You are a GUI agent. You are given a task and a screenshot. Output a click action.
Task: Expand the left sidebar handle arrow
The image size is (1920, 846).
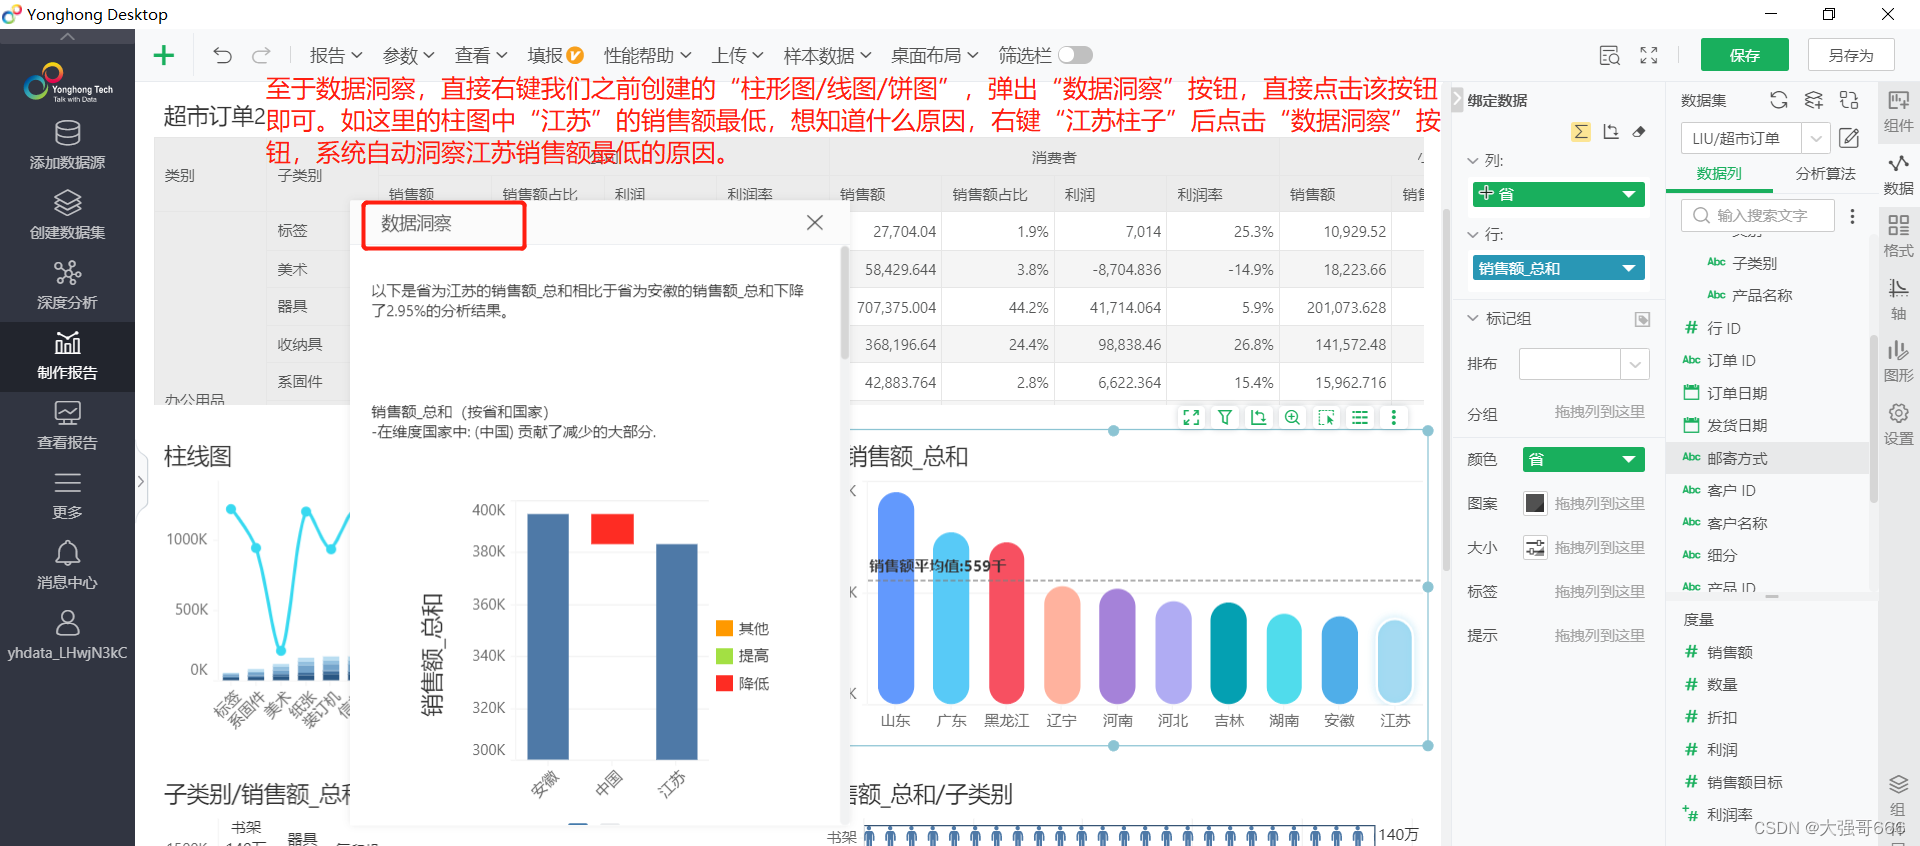tap(140, 481)
